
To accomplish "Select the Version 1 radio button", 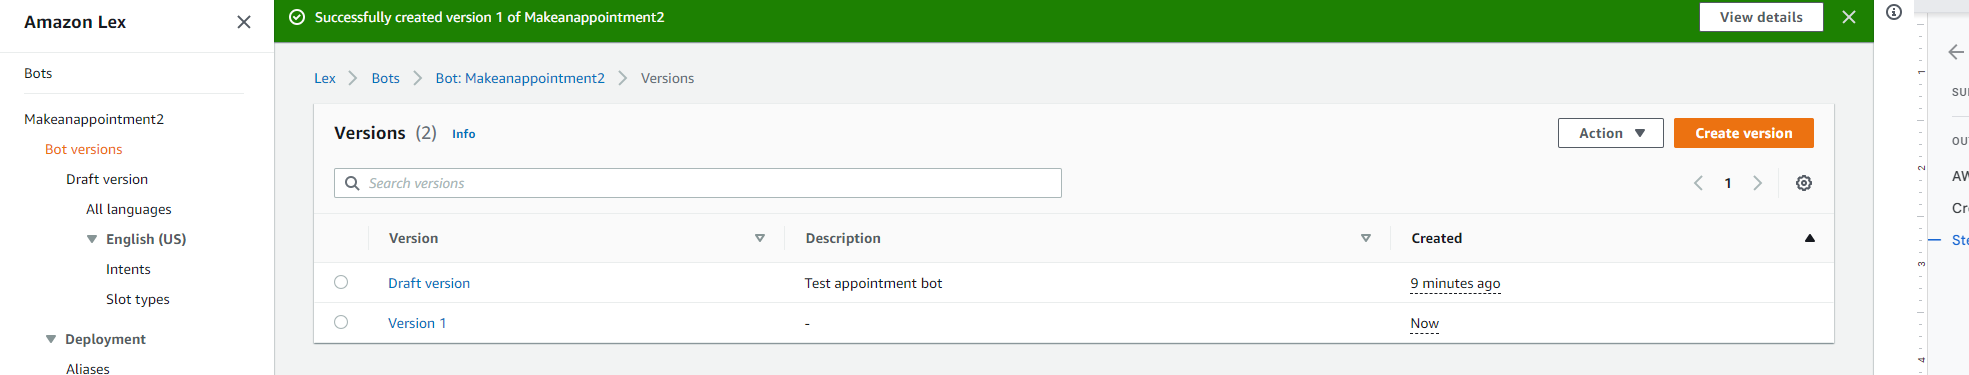I will tap(341, 322).
